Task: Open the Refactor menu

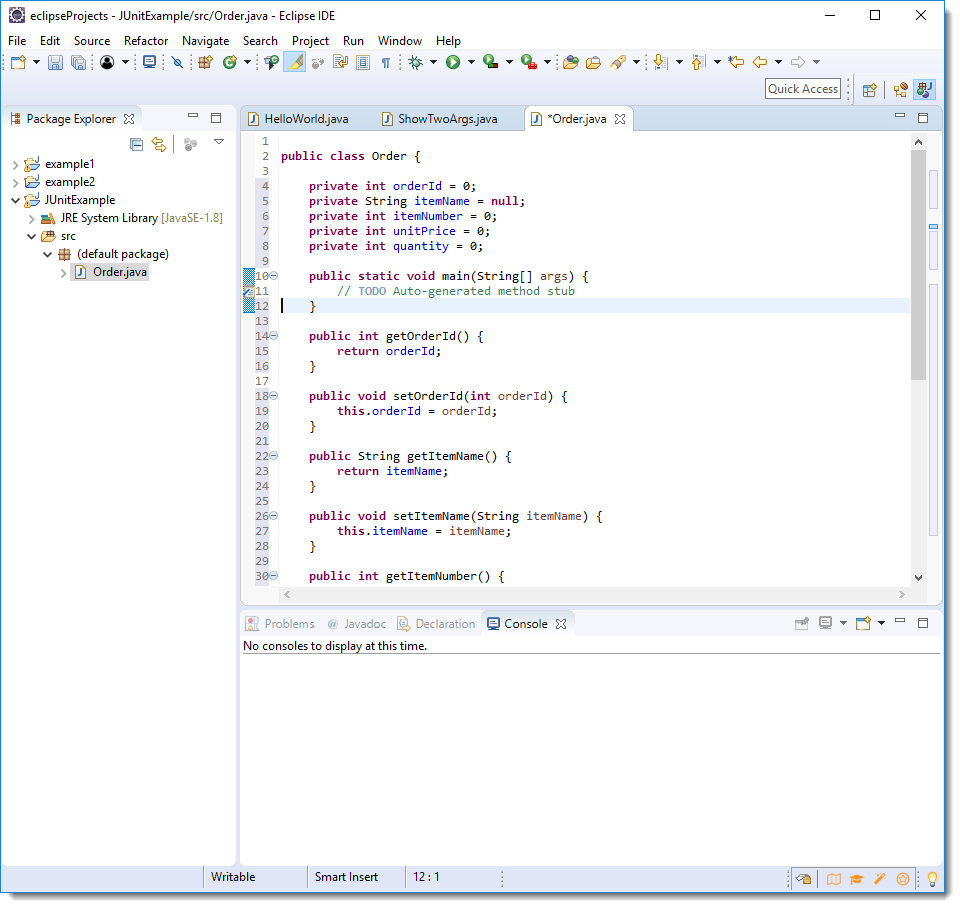Action: click(x=146, y=40)
